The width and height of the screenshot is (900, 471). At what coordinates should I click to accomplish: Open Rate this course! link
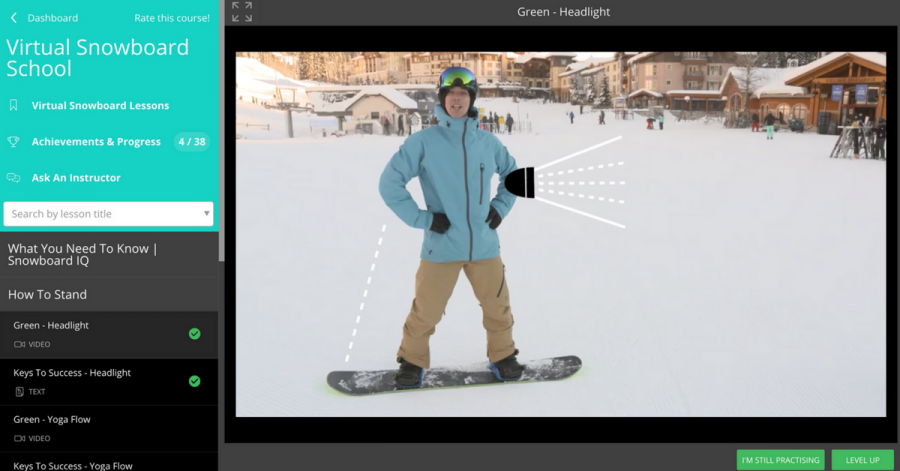coord(172,18)
